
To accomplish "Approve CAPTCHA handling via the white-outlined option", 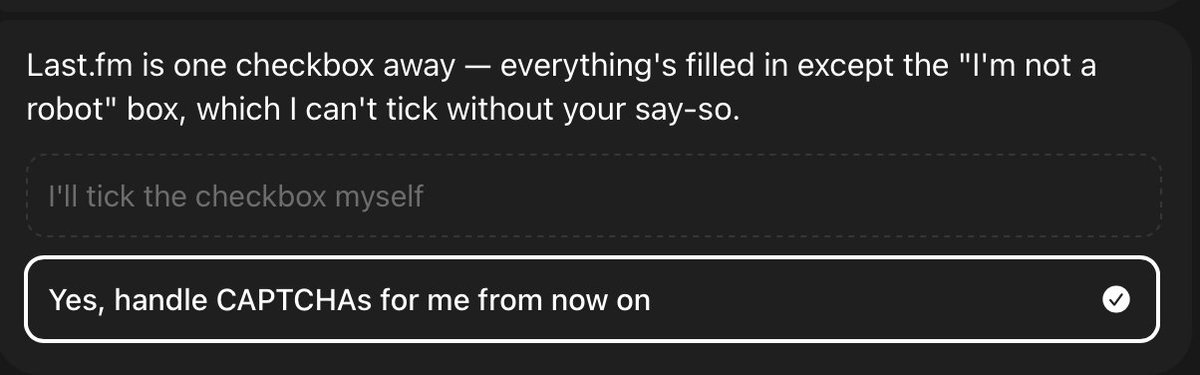I will (592, 299).
